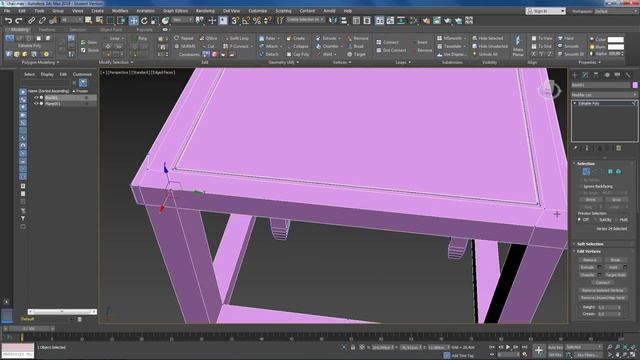Switch to the Freeform ribbon tab
The height and width of the screenshot is (360, 640).
click(x=47, y=30)
